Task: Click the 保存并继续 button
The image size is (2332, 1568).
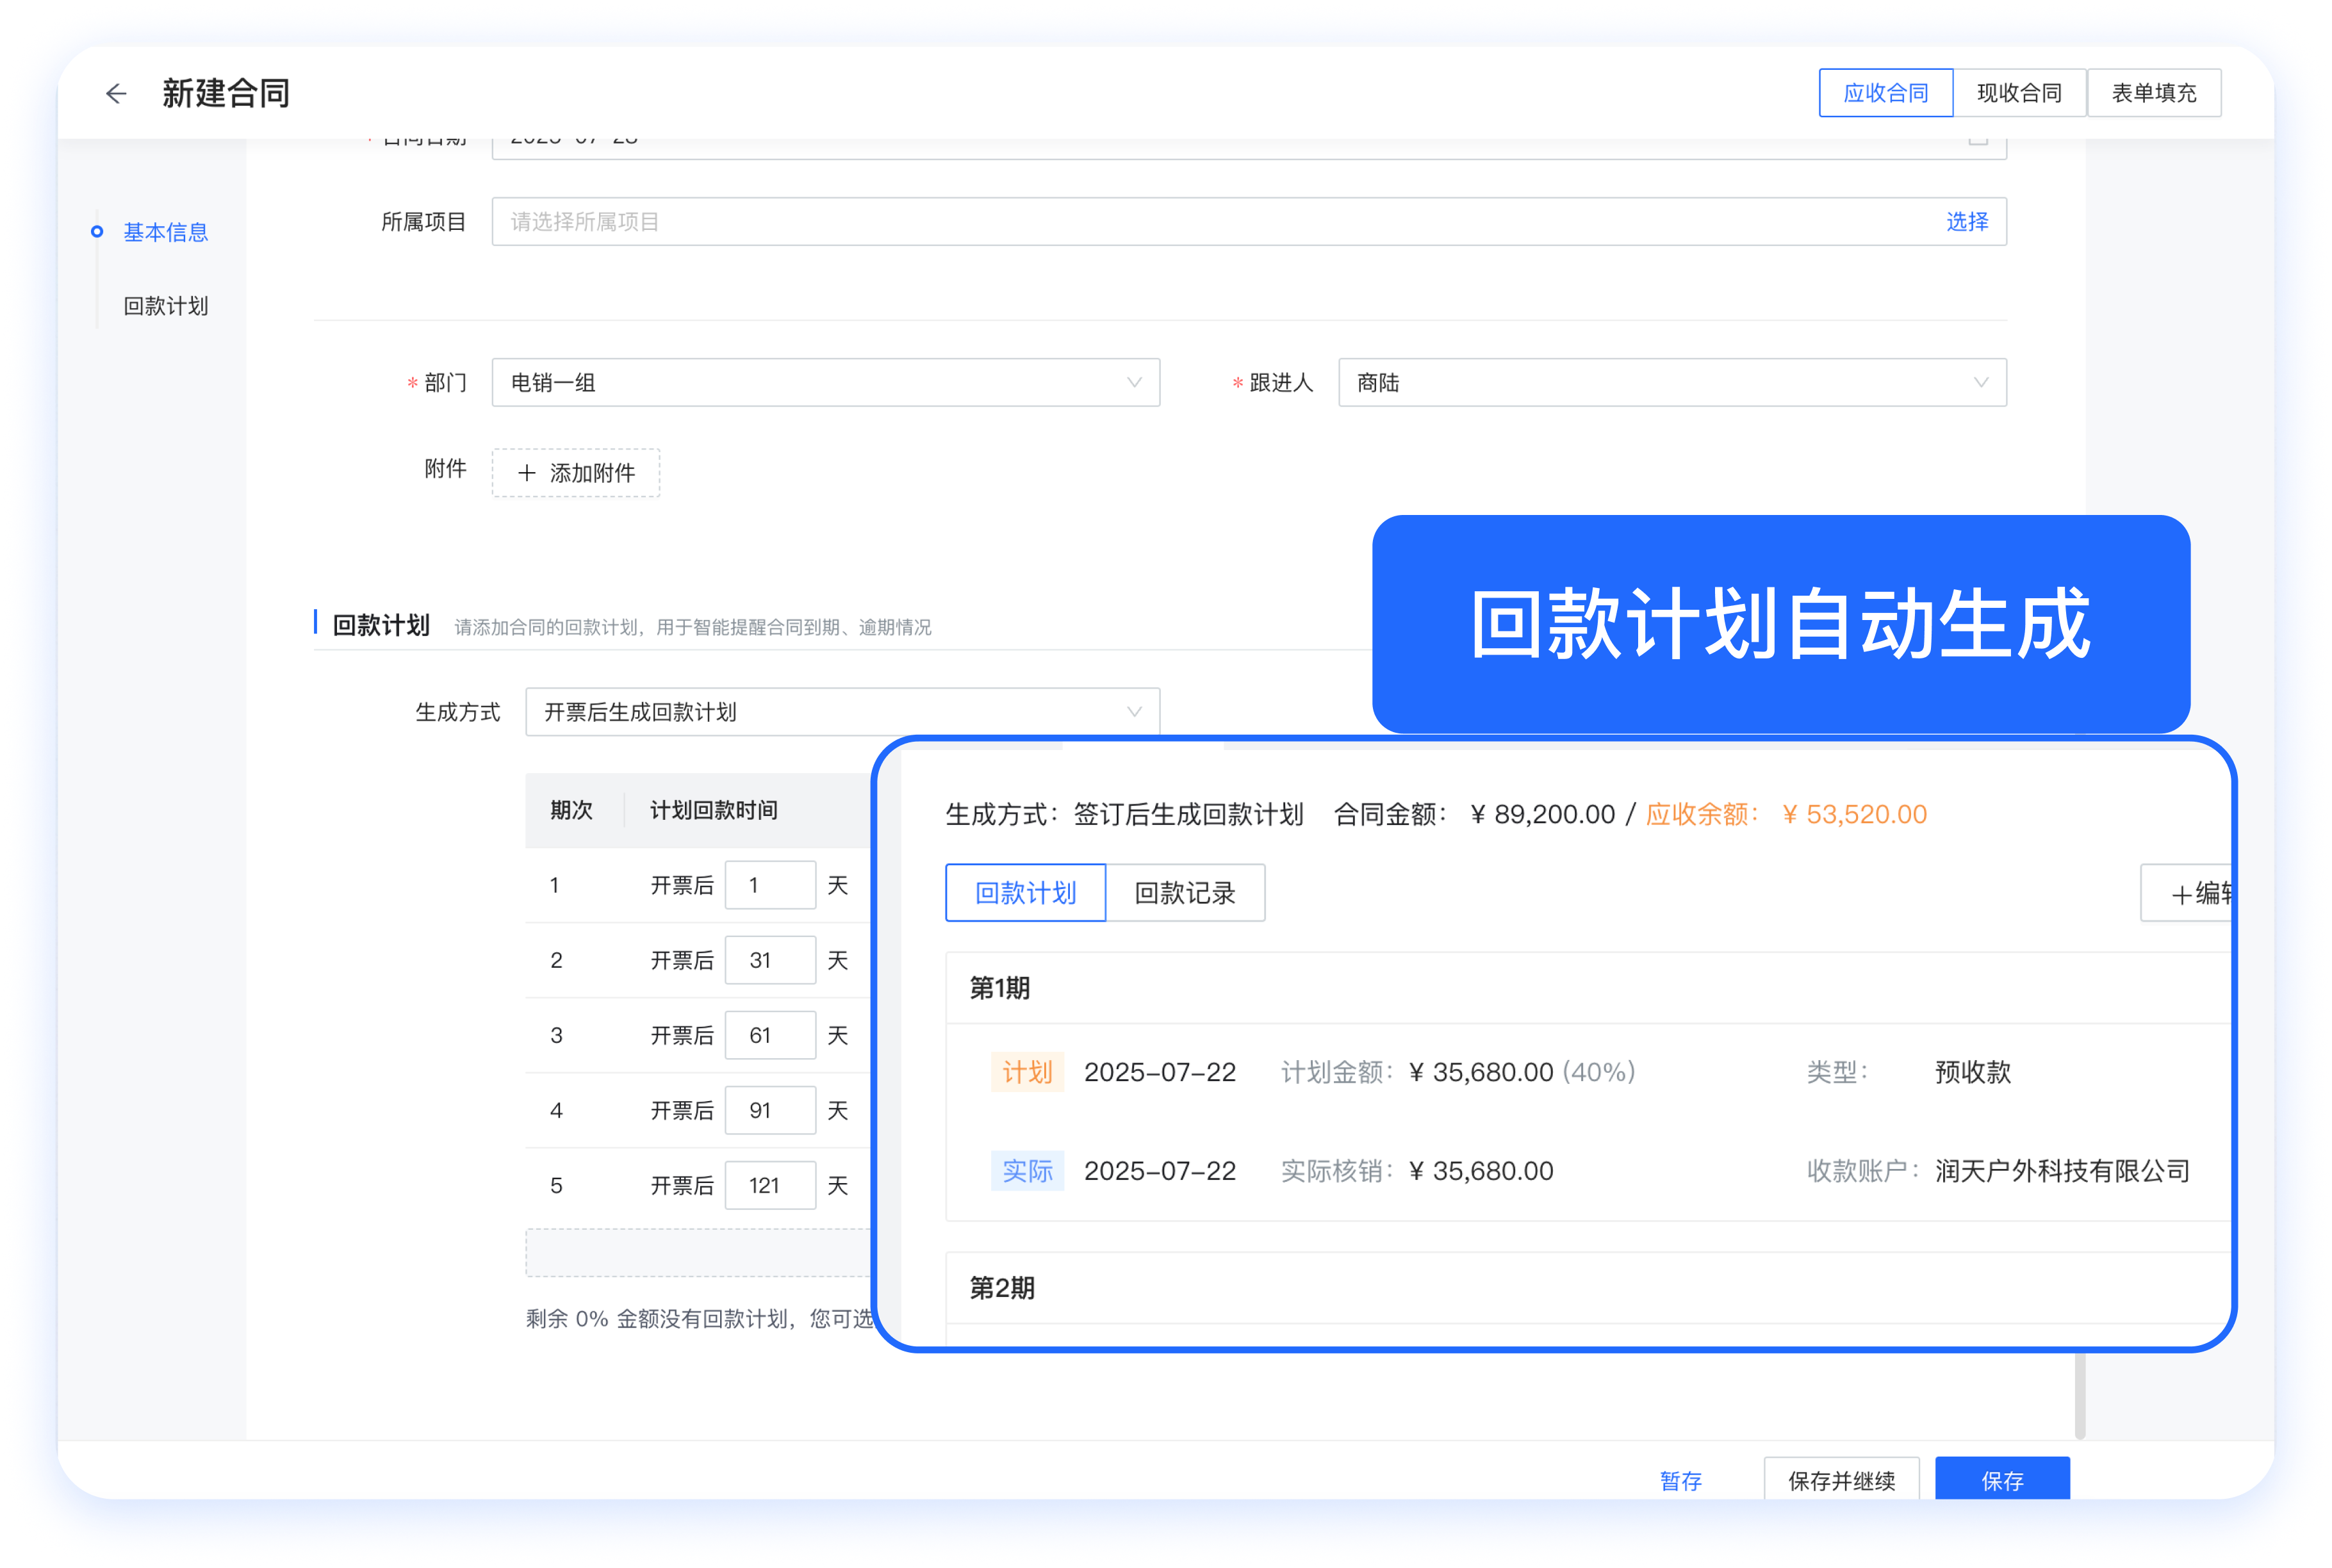Action: (x=1841, y=1480)
